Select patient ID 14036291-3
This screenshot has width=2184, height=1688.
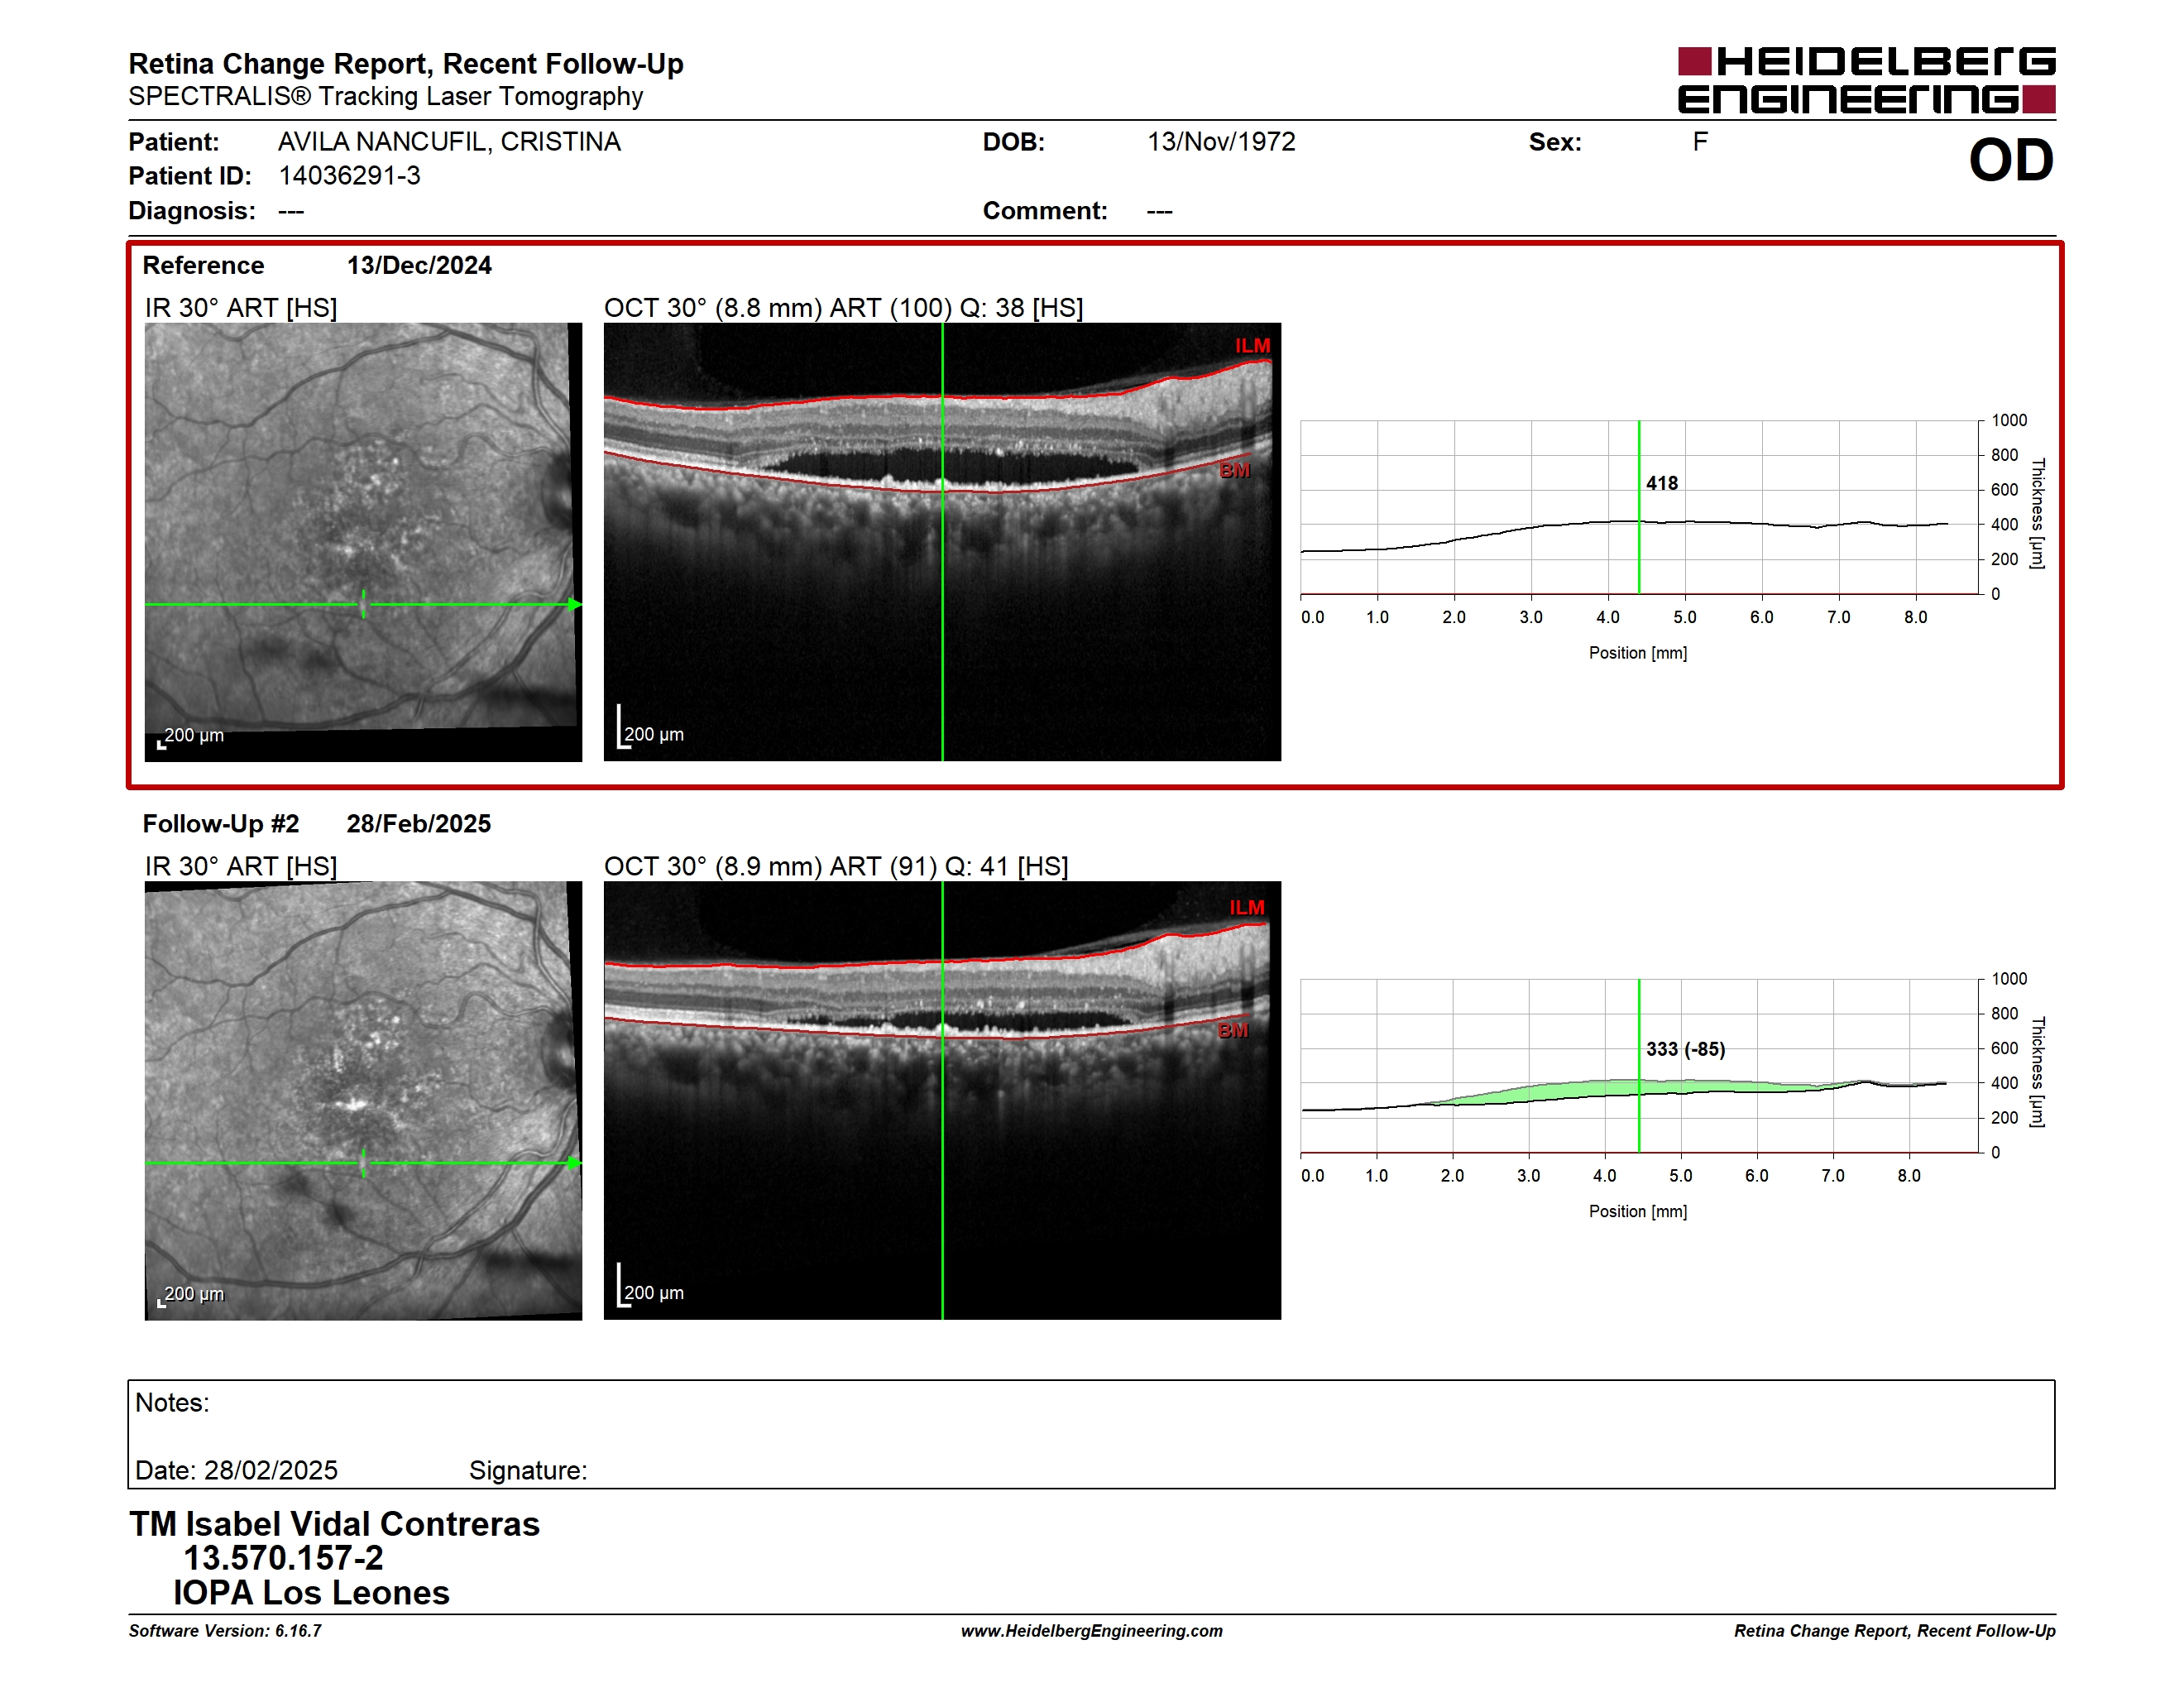349,176
